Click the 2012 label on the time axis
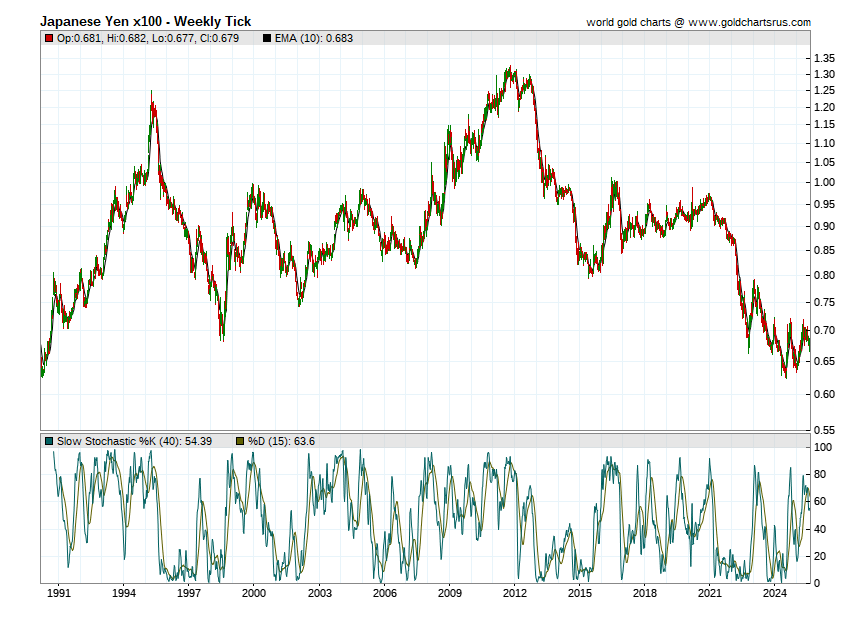Image resolution: width=850 pixels, height=619 pixels. point(515,593)
